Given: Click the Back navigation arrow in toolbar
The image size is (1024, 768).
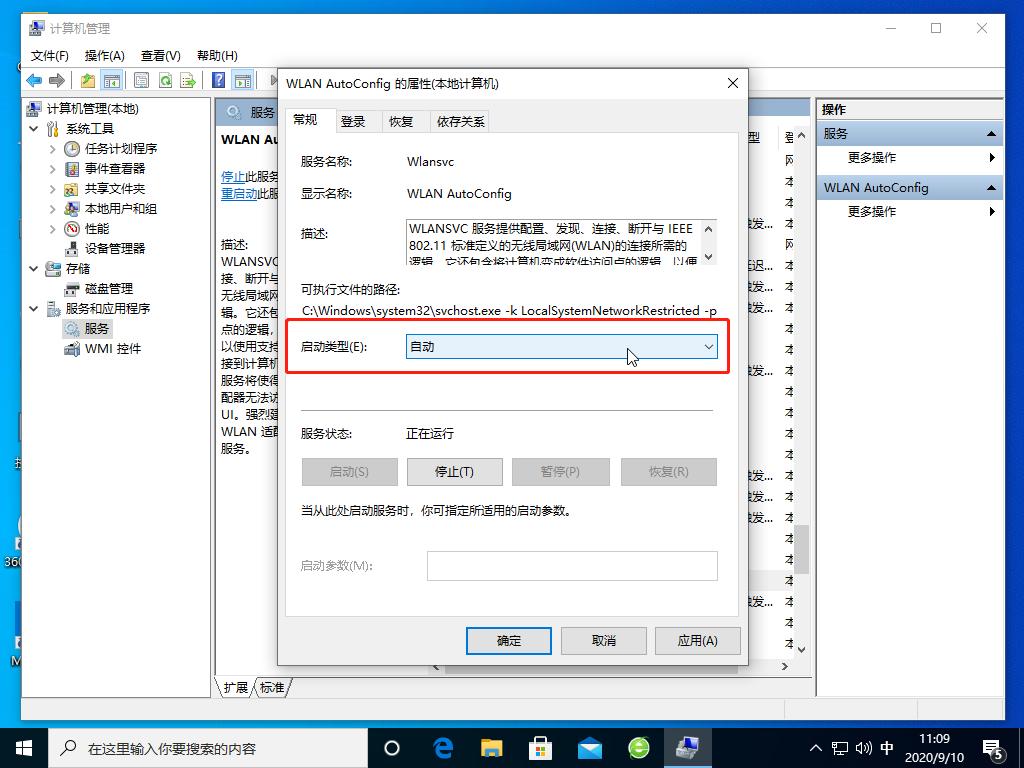Looking at the screenshot, I should 33,80.
